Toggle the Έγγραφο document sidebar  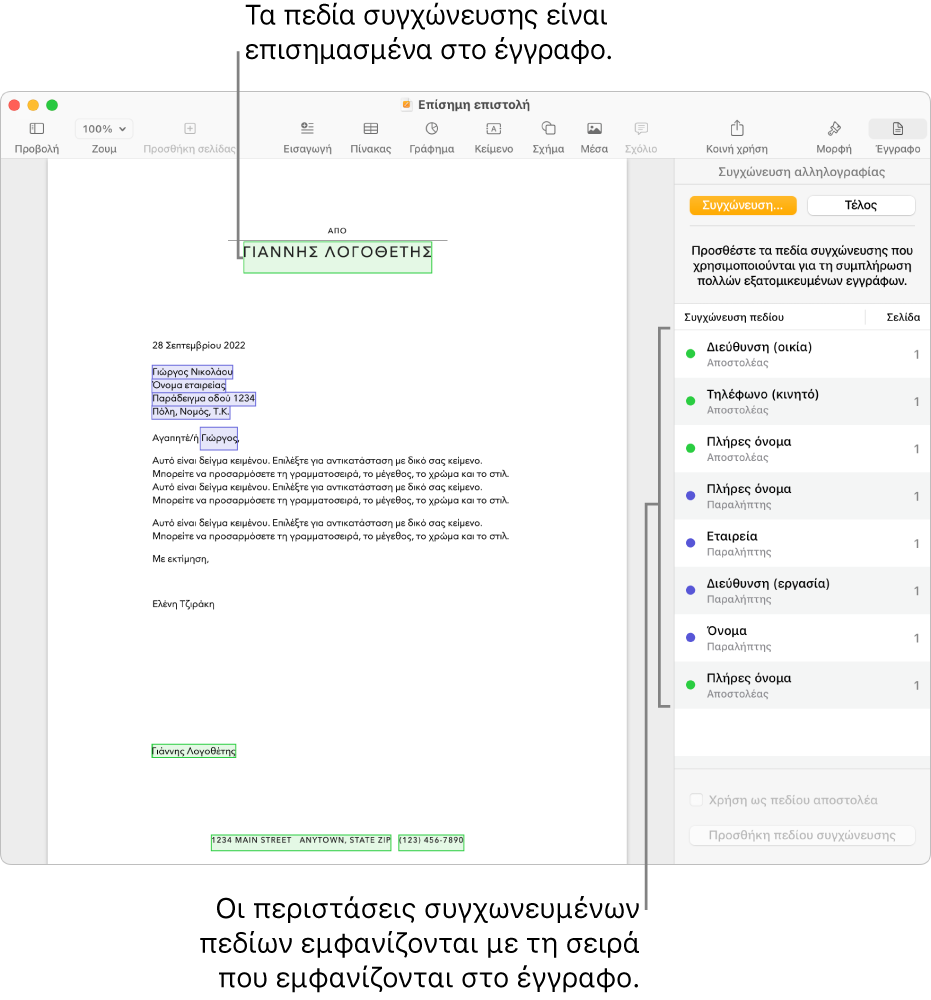[x=898, y=129]
